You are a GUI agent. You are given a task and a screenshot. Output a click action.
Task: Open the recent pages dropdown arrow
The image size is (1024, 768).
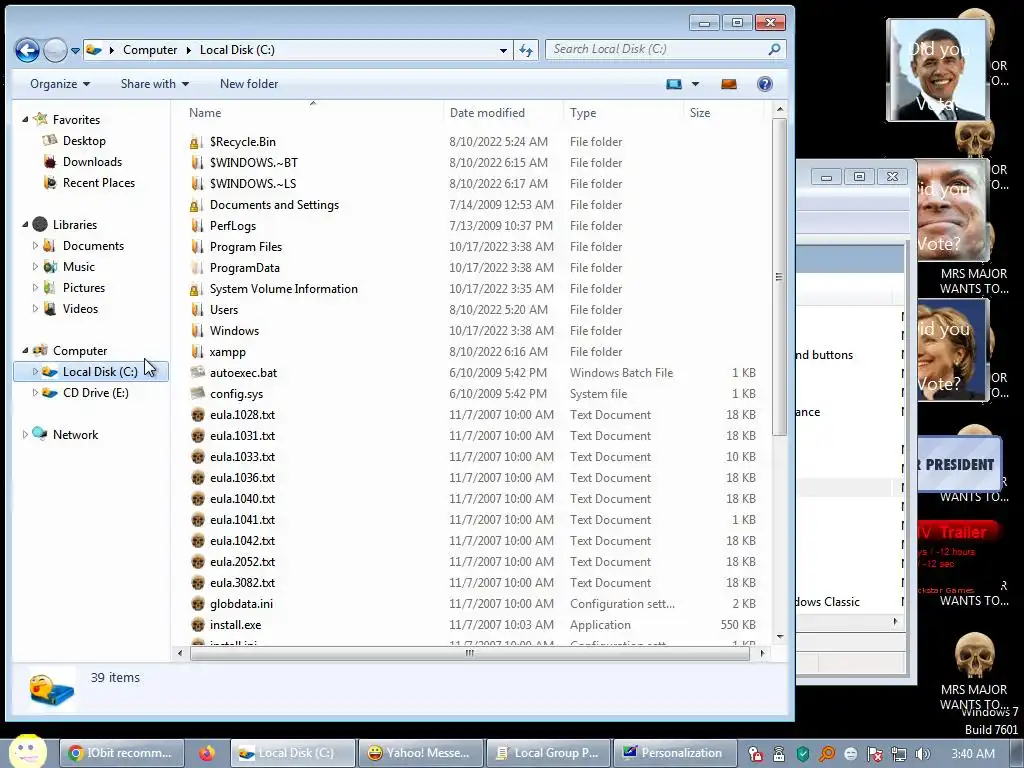click(x=75, y=50)
